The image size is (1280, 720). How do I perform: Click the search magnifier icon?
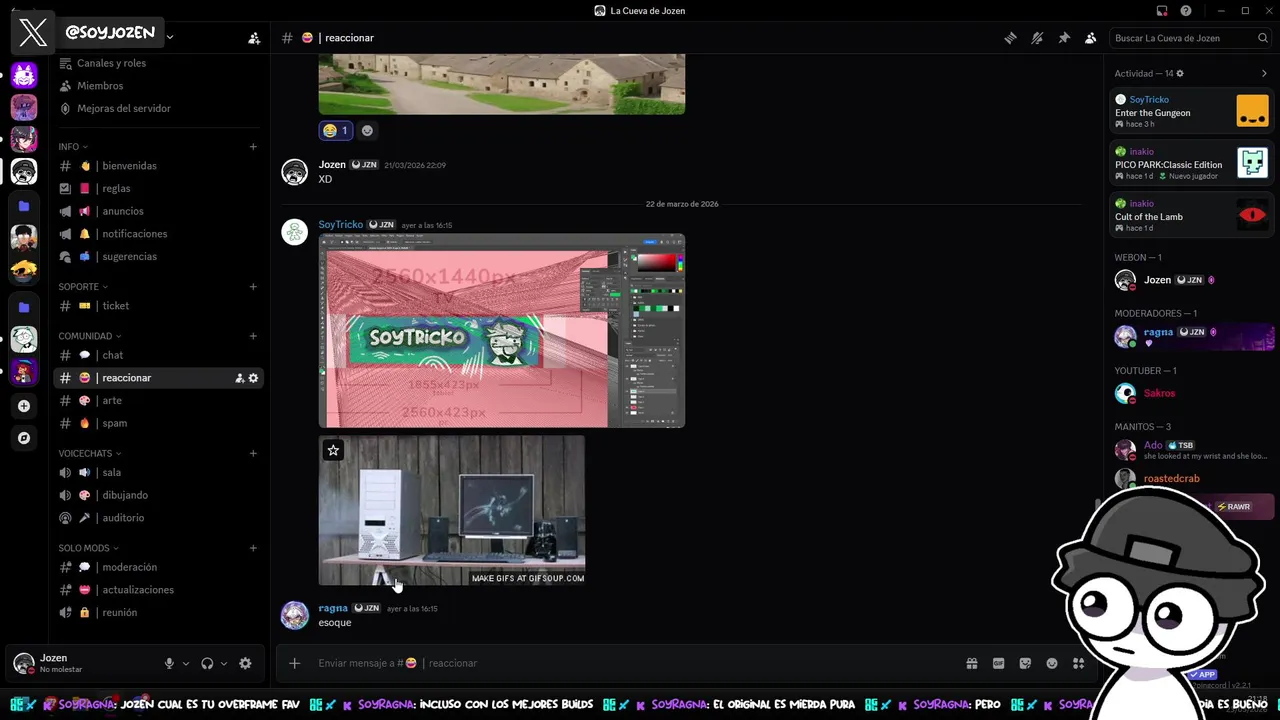(x=1263, y=38)
